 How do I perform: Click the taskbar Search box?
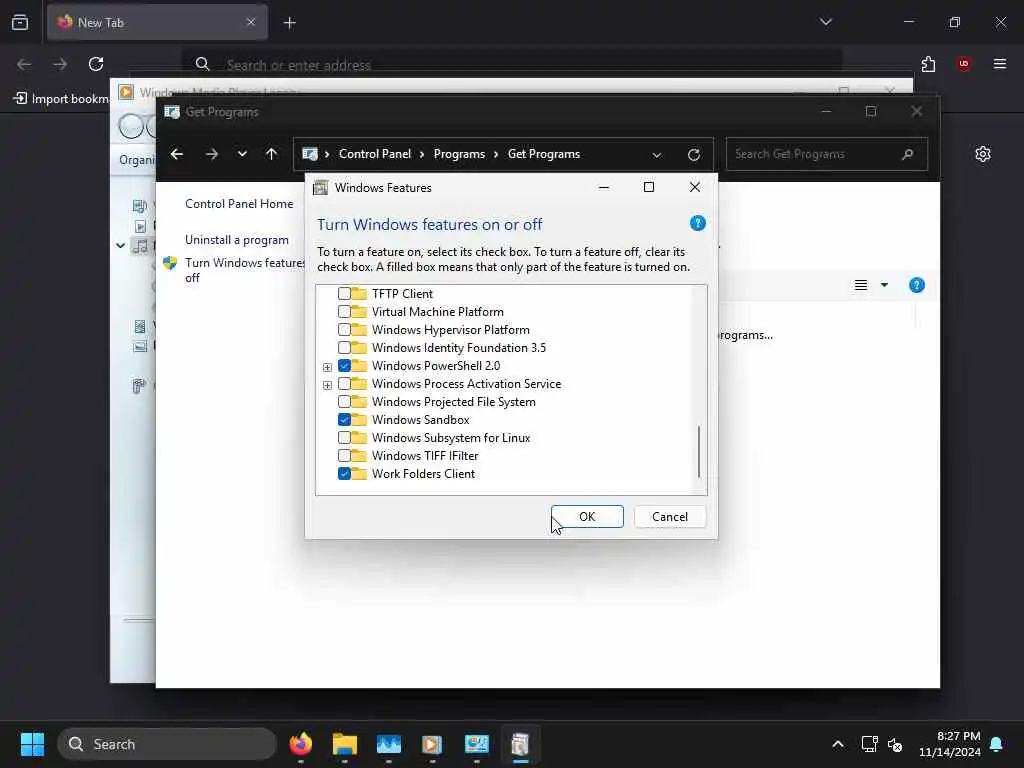click(167, 744)
